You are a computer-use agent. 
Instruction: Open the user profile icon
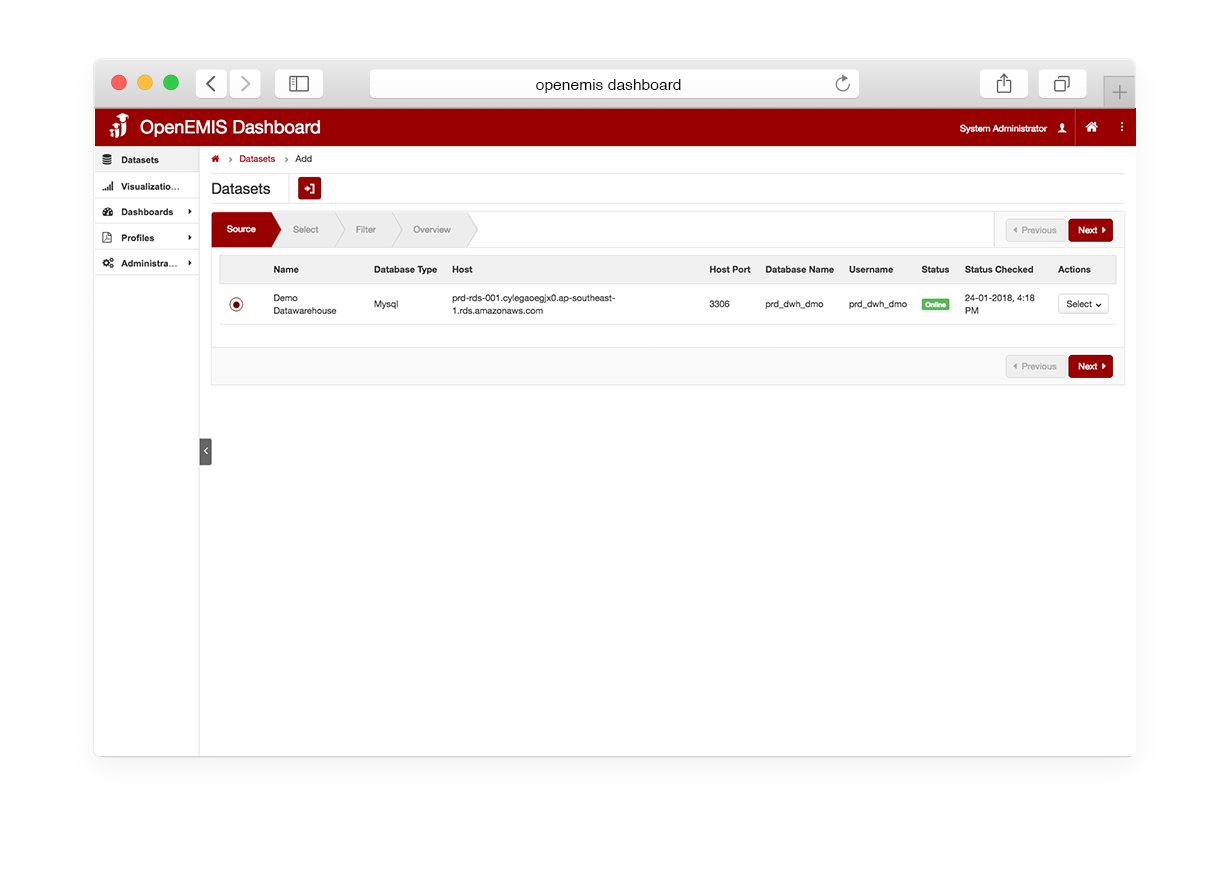pyautogui.click(x=1062, y=128)
